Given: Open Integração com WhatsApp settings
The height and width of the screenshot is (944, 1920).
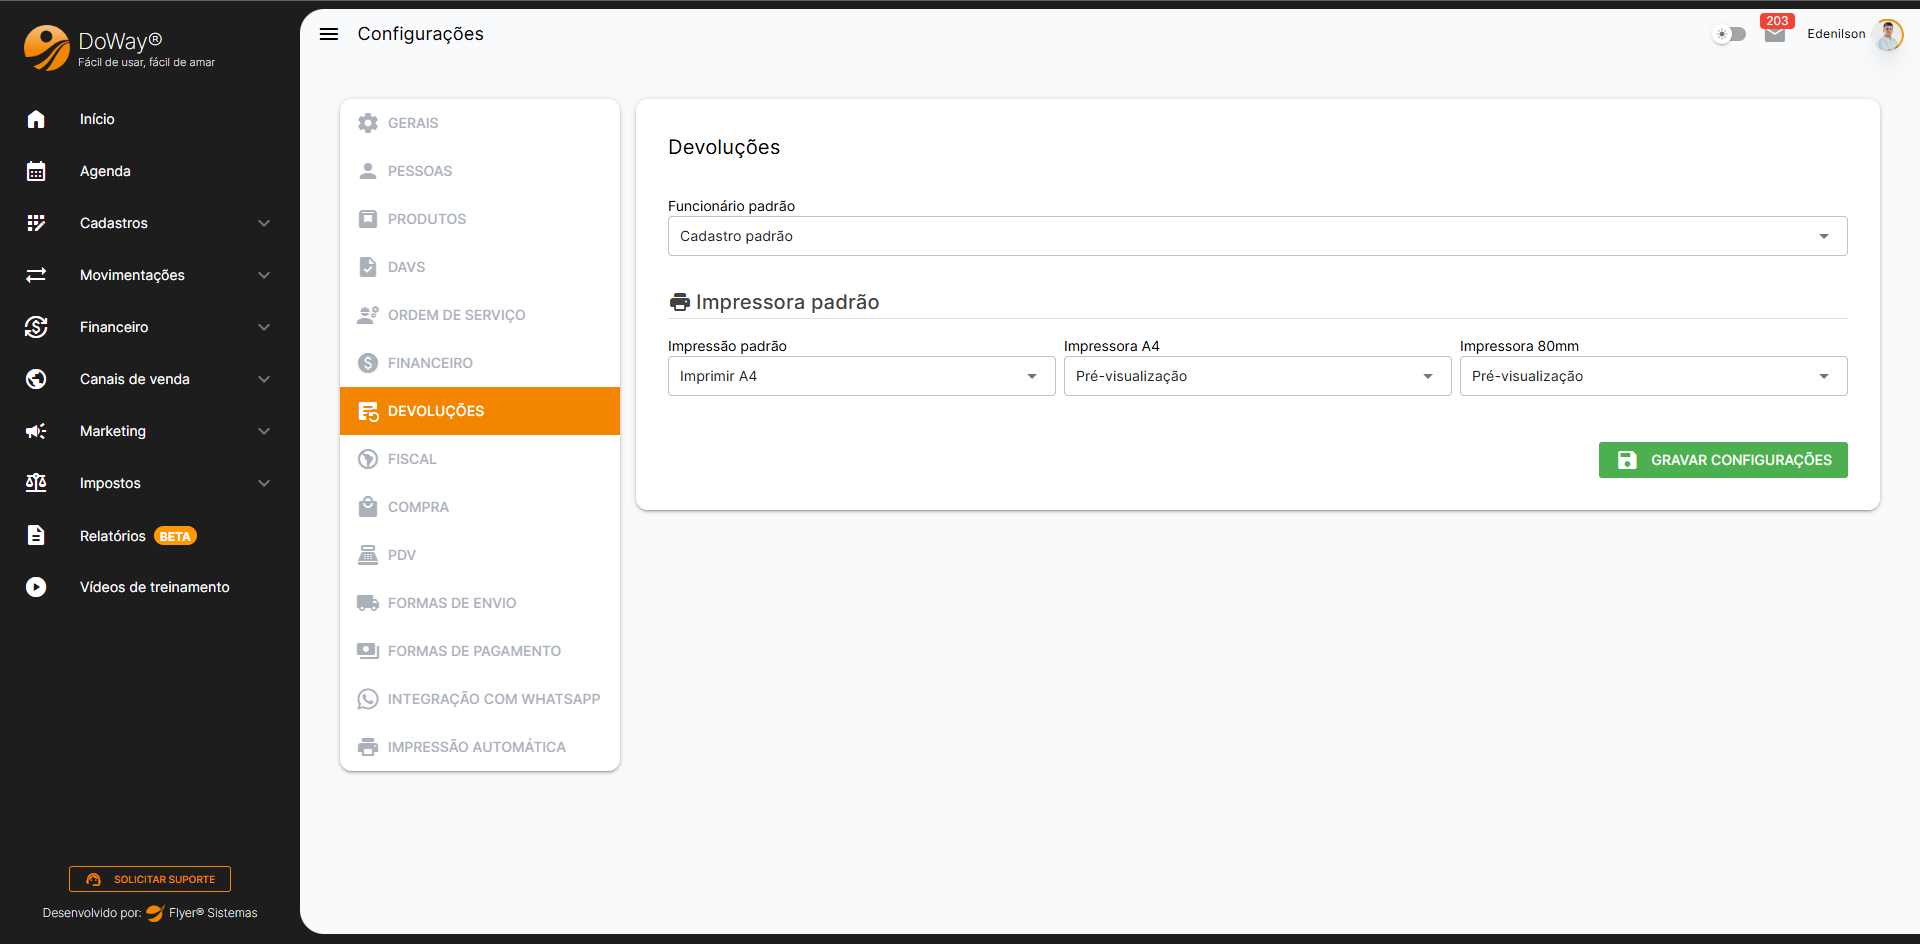Looking at the screenshot, I should pyautogui.click(x=493, y=699).
